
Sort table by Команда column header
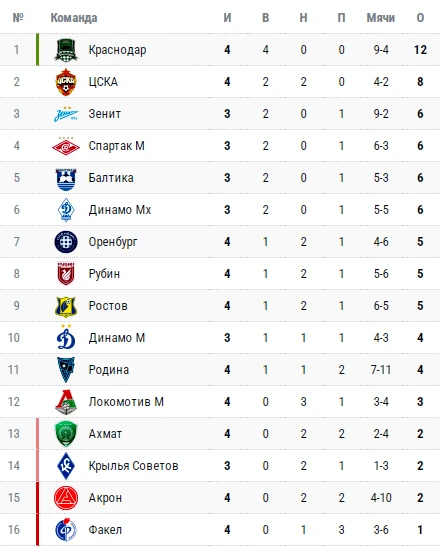tap(74, 18)
